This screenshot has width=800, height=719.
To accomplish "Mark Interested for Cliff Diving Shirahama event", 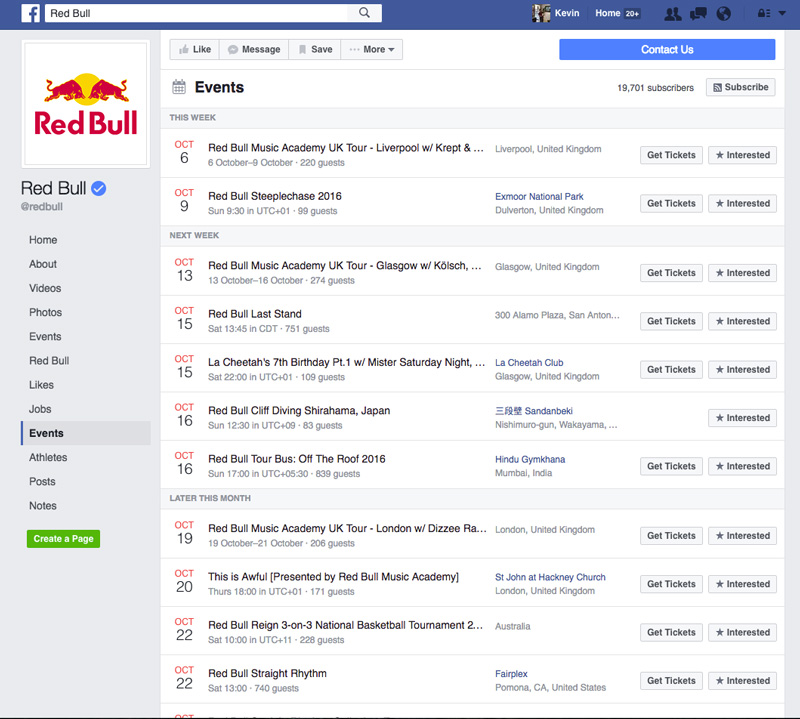I will point(742,418).
